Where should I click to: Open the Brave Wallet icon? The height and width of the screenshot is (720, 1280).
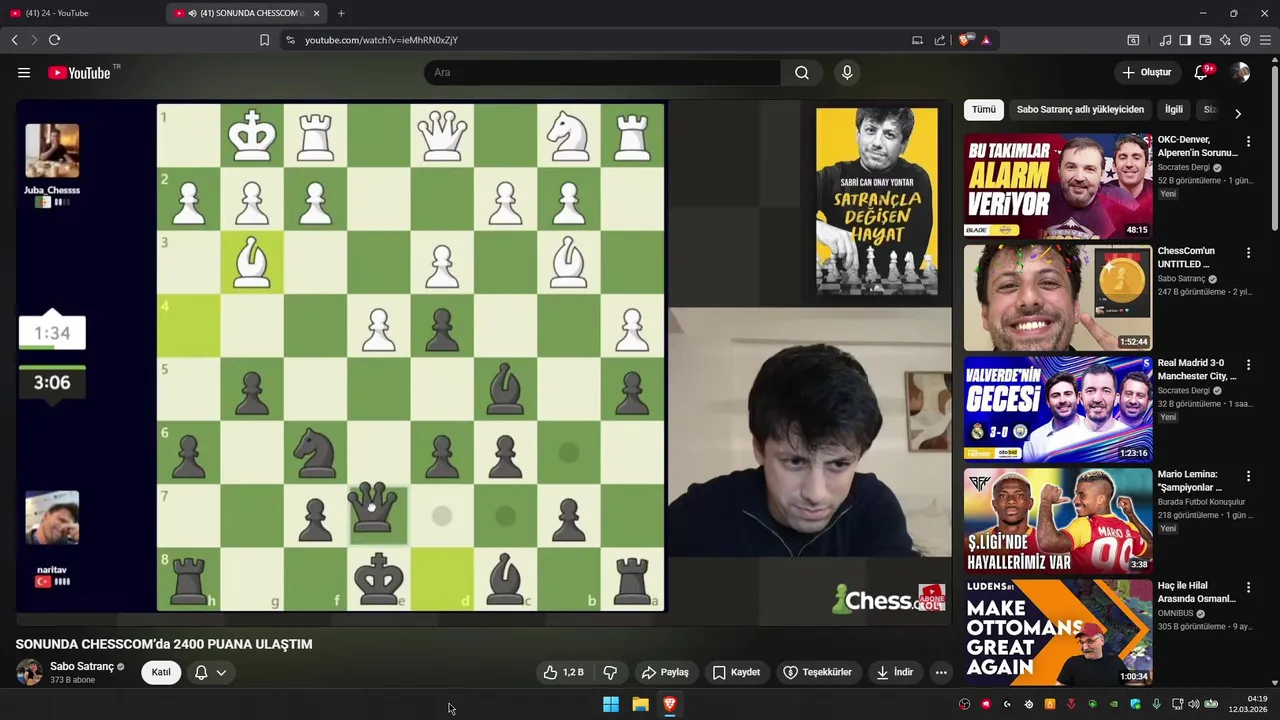[1205, 40]
